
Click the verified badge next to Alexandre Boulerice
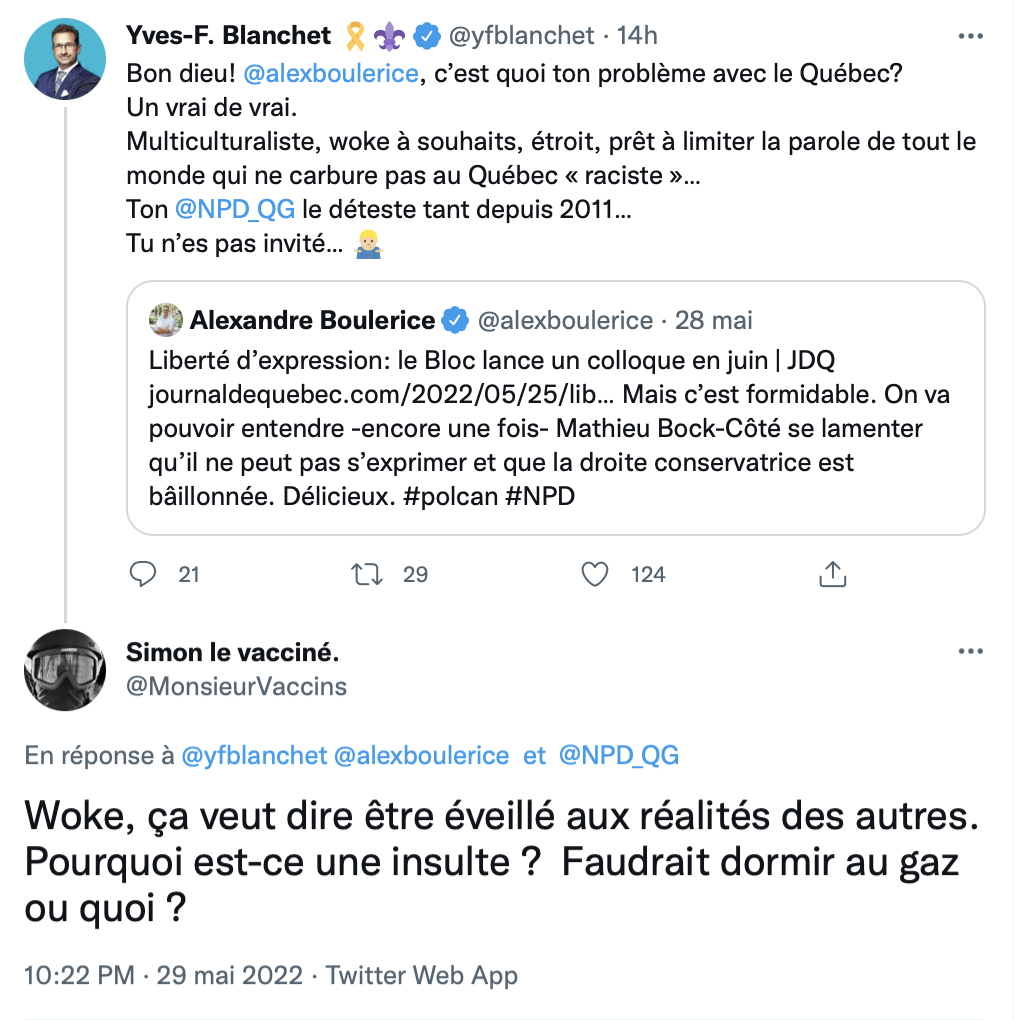[455, 321]
